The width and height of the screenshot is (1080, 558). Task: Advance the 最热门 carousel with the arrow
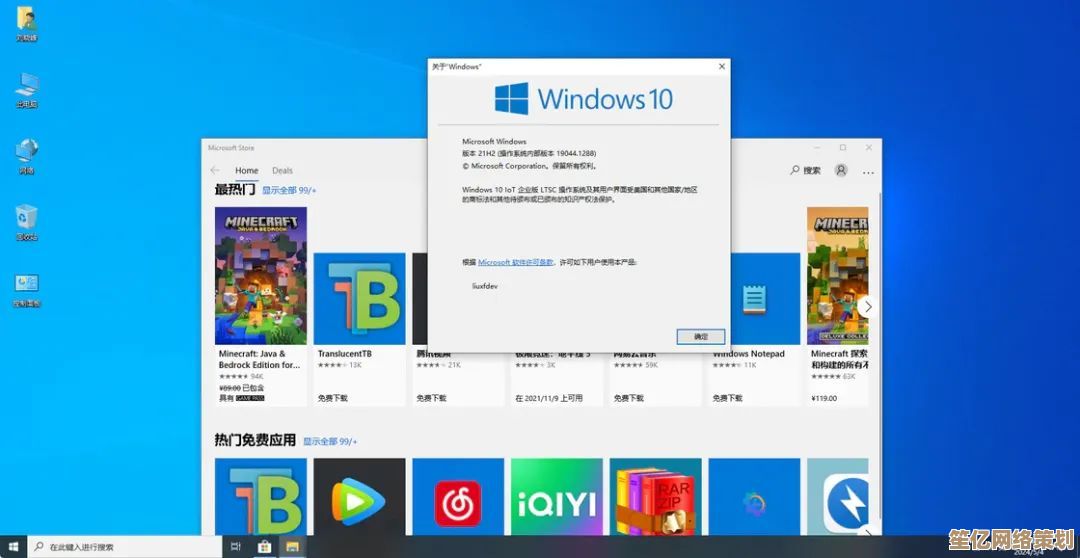867,307
